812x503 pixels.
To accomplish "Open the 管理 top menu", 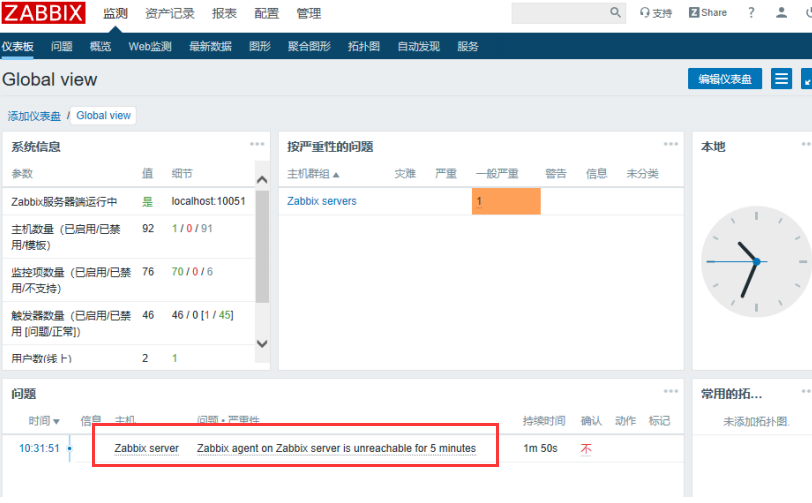I will (309, 13).
